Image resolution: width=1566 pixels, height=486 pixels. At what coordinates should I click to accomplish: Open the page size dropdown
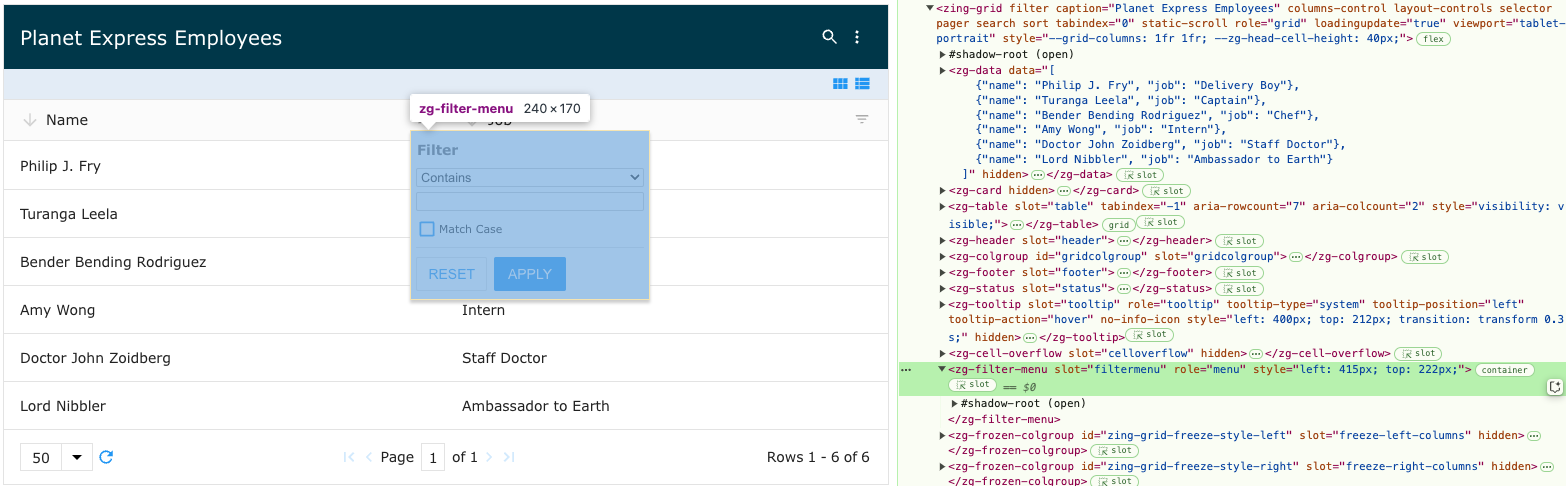pos(77,457)
